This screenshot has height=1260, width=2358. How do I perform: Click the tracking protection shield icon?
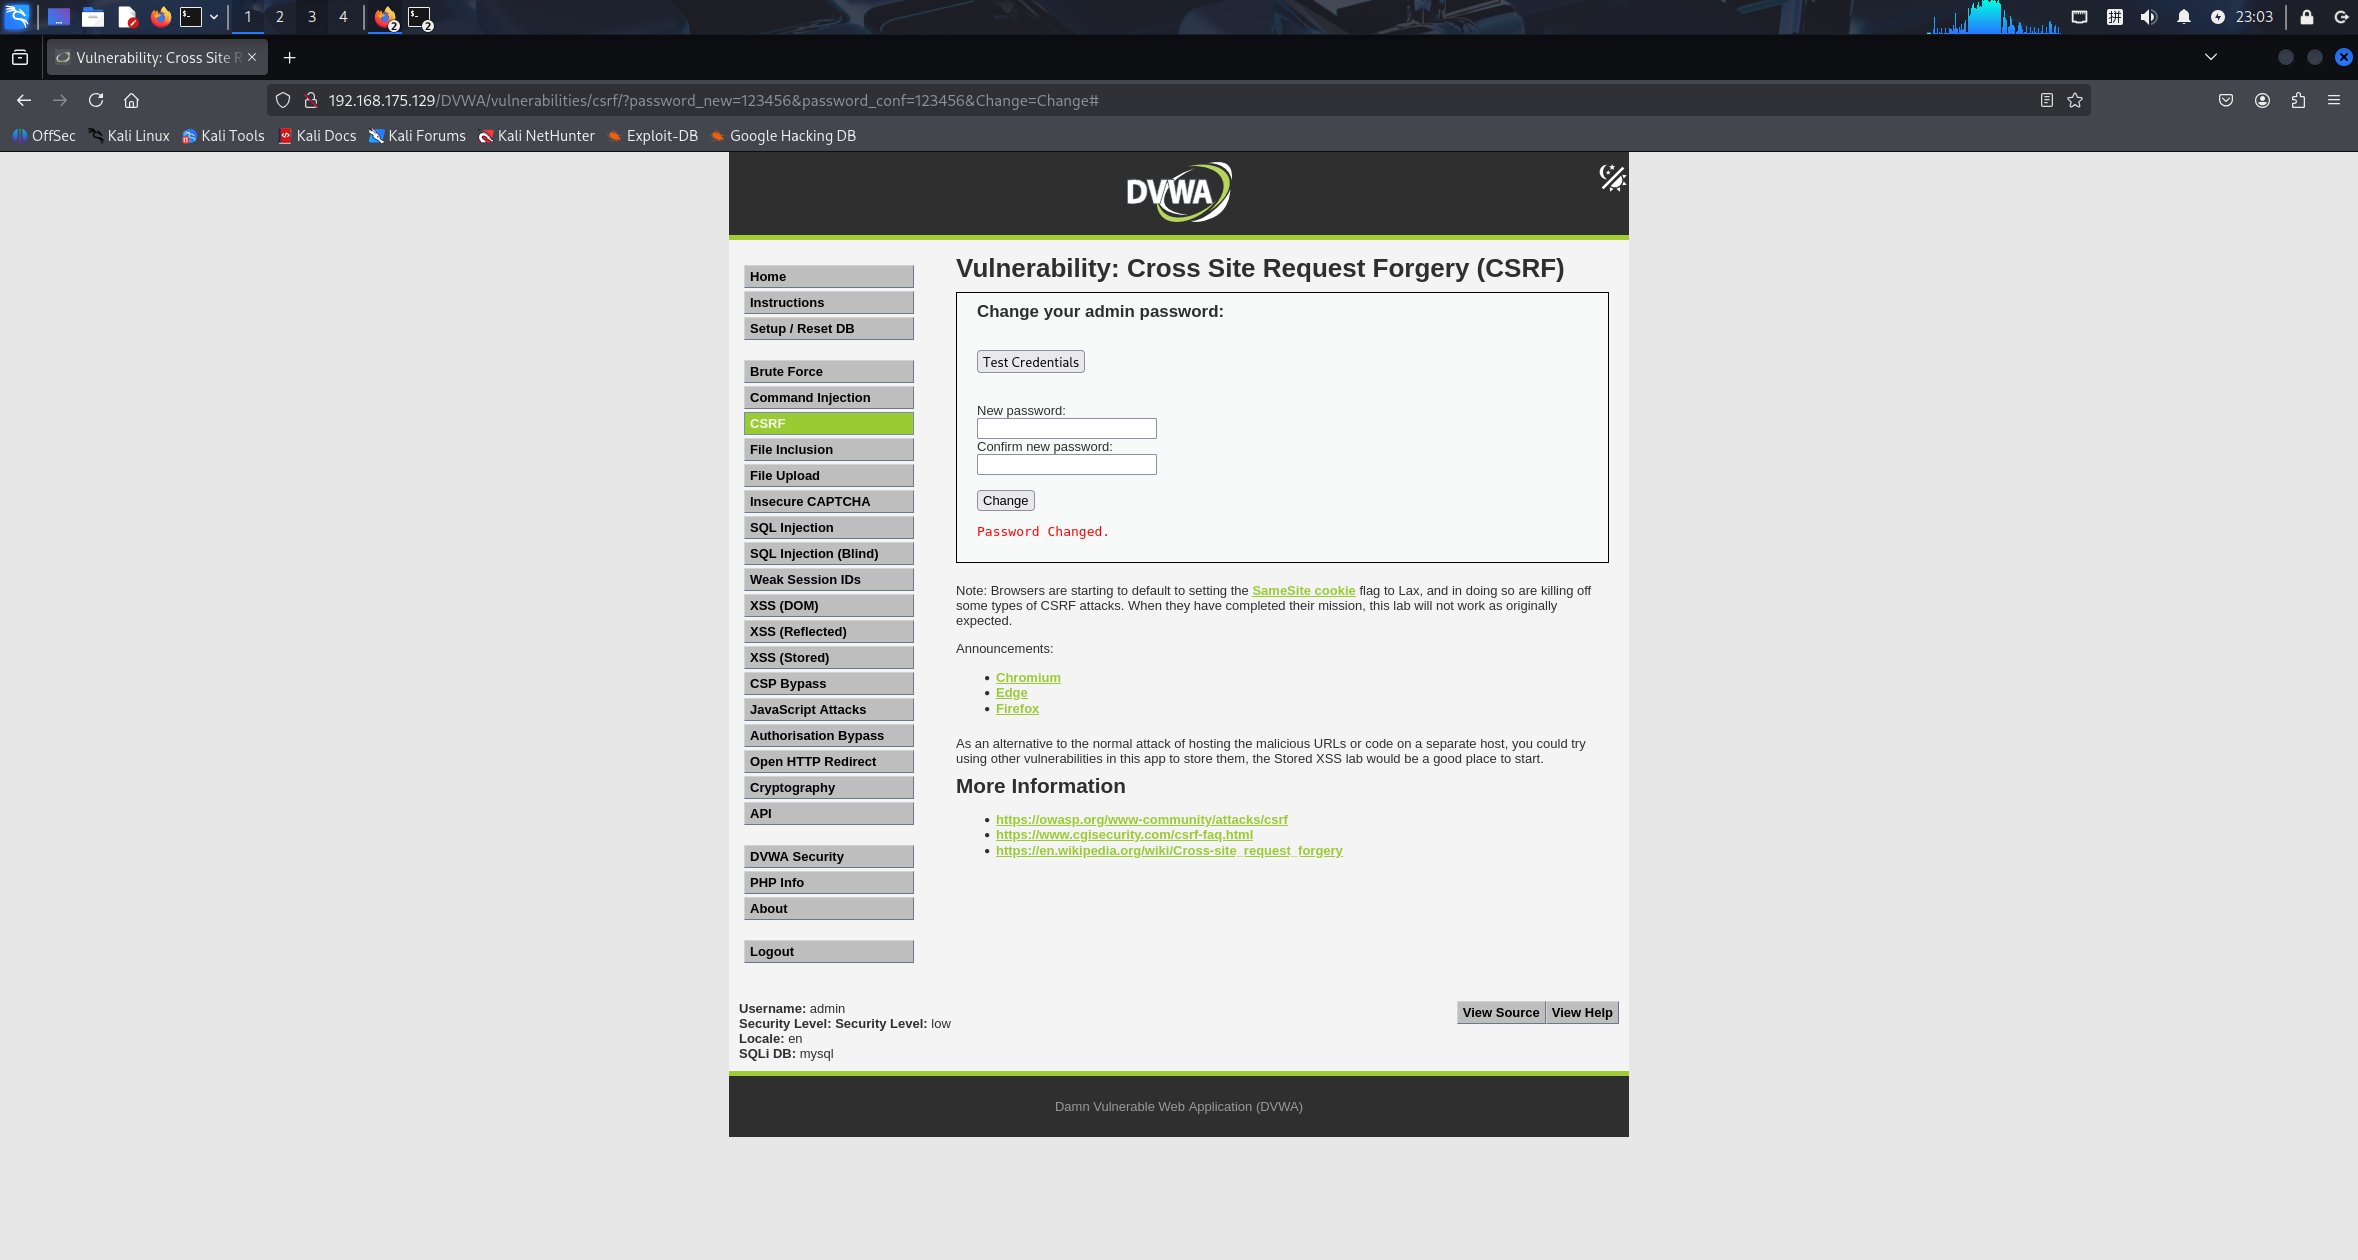click(283, 100)
